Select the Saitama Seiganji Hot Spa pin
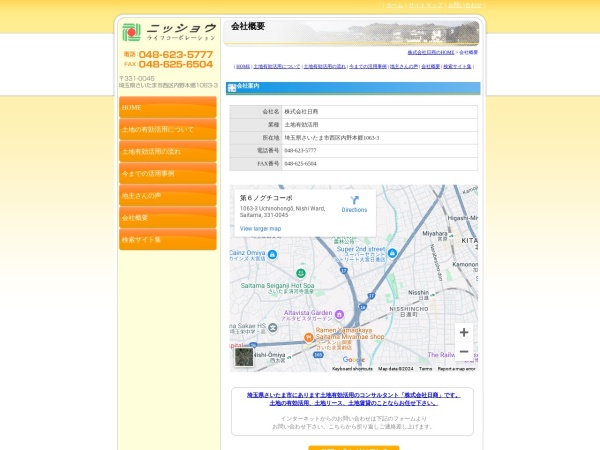 [x=301, y=273]
